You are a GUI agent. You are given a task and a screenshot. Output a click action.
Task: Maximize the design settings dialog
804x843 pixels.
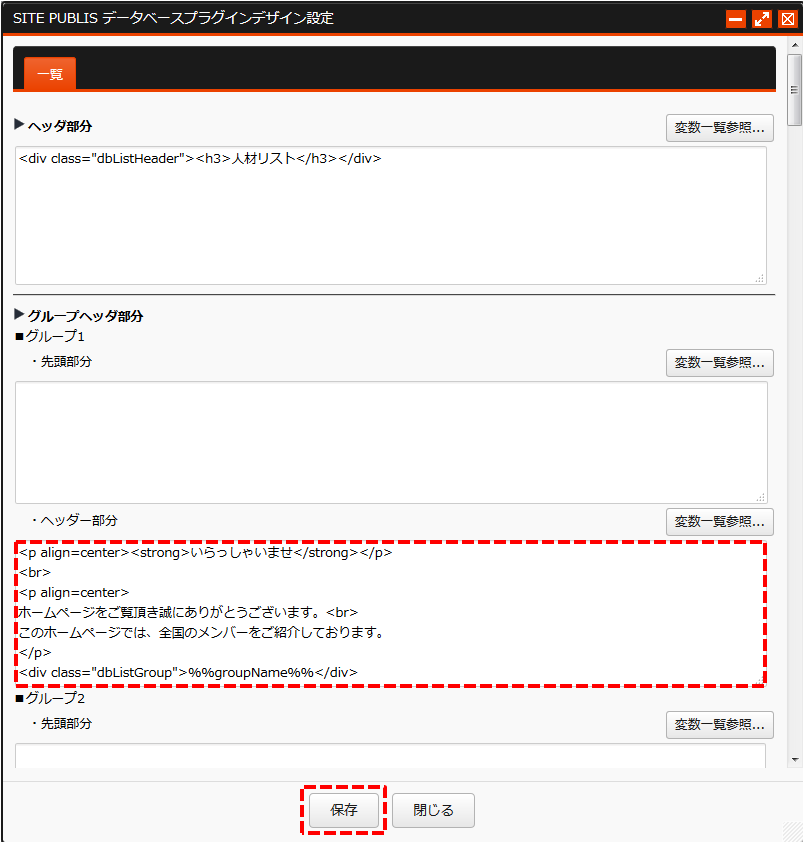762,19
